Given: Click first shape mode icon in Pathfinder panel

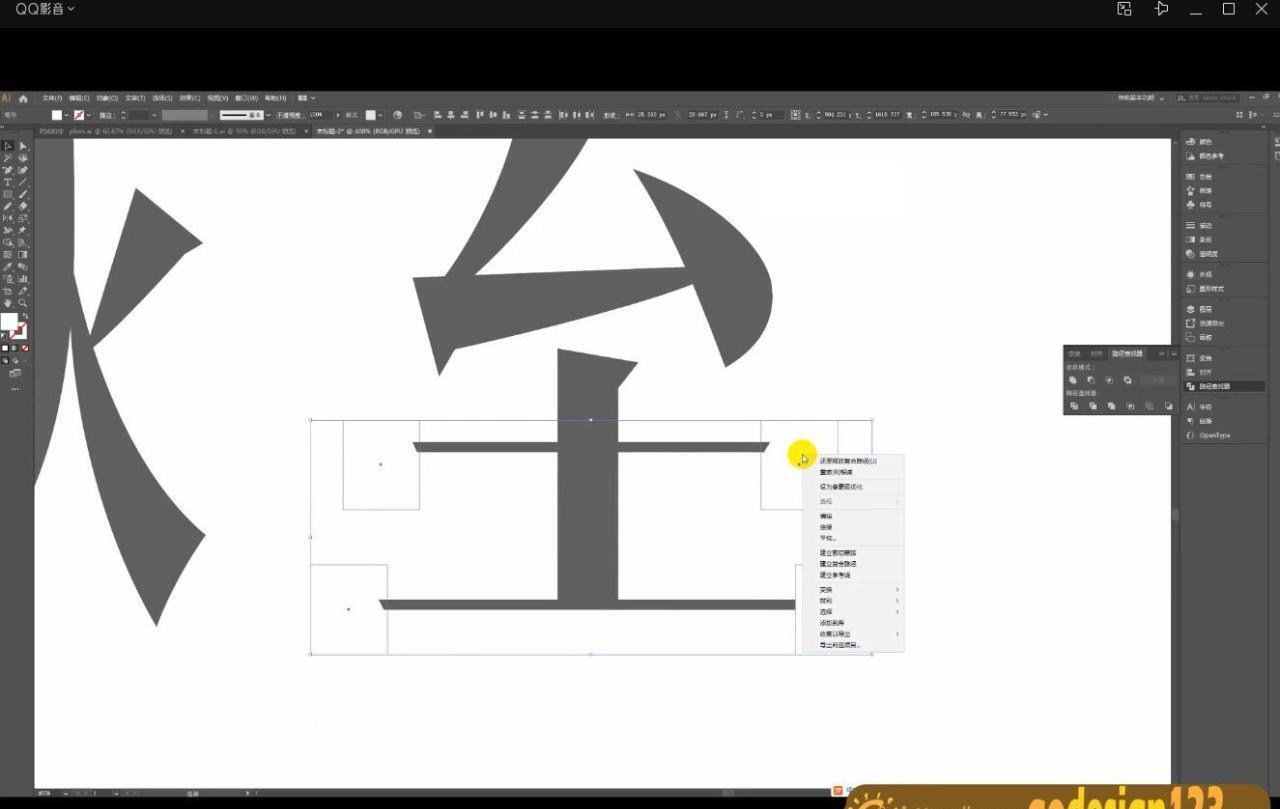Looking at the screenshot, I should point(1073,380).
